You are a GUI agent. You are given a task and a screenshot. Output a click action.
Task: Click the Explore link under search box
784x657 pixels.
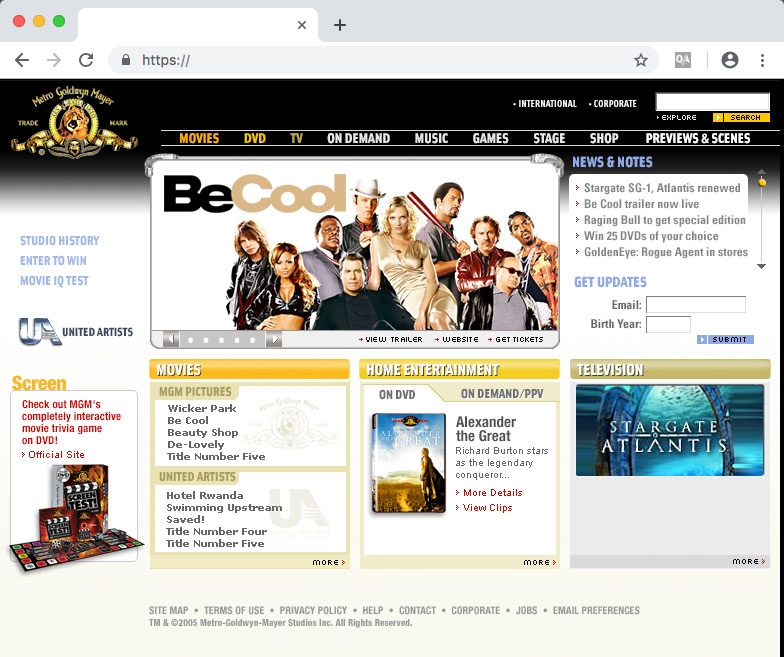pos(676,118)
